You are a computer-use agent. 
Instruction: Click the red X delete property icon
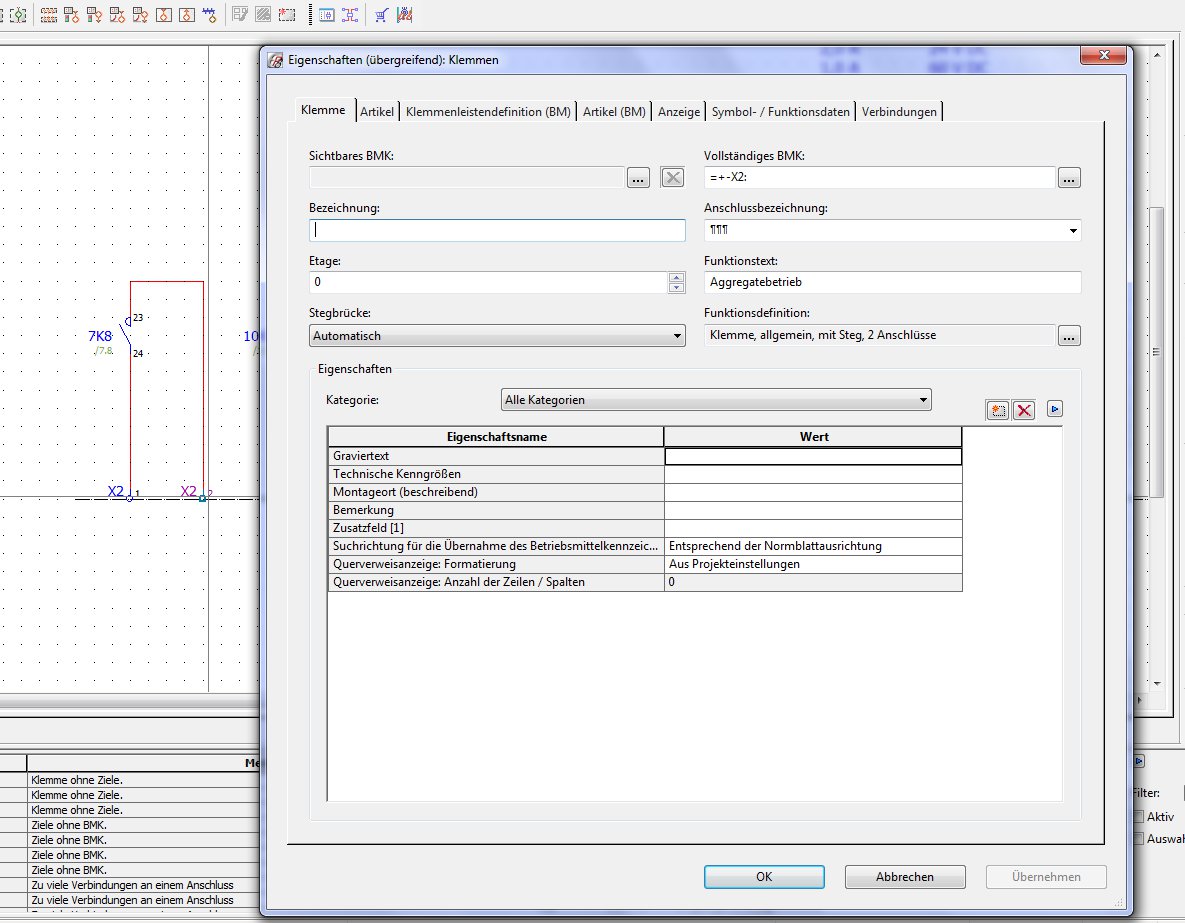click(1023, 410)
